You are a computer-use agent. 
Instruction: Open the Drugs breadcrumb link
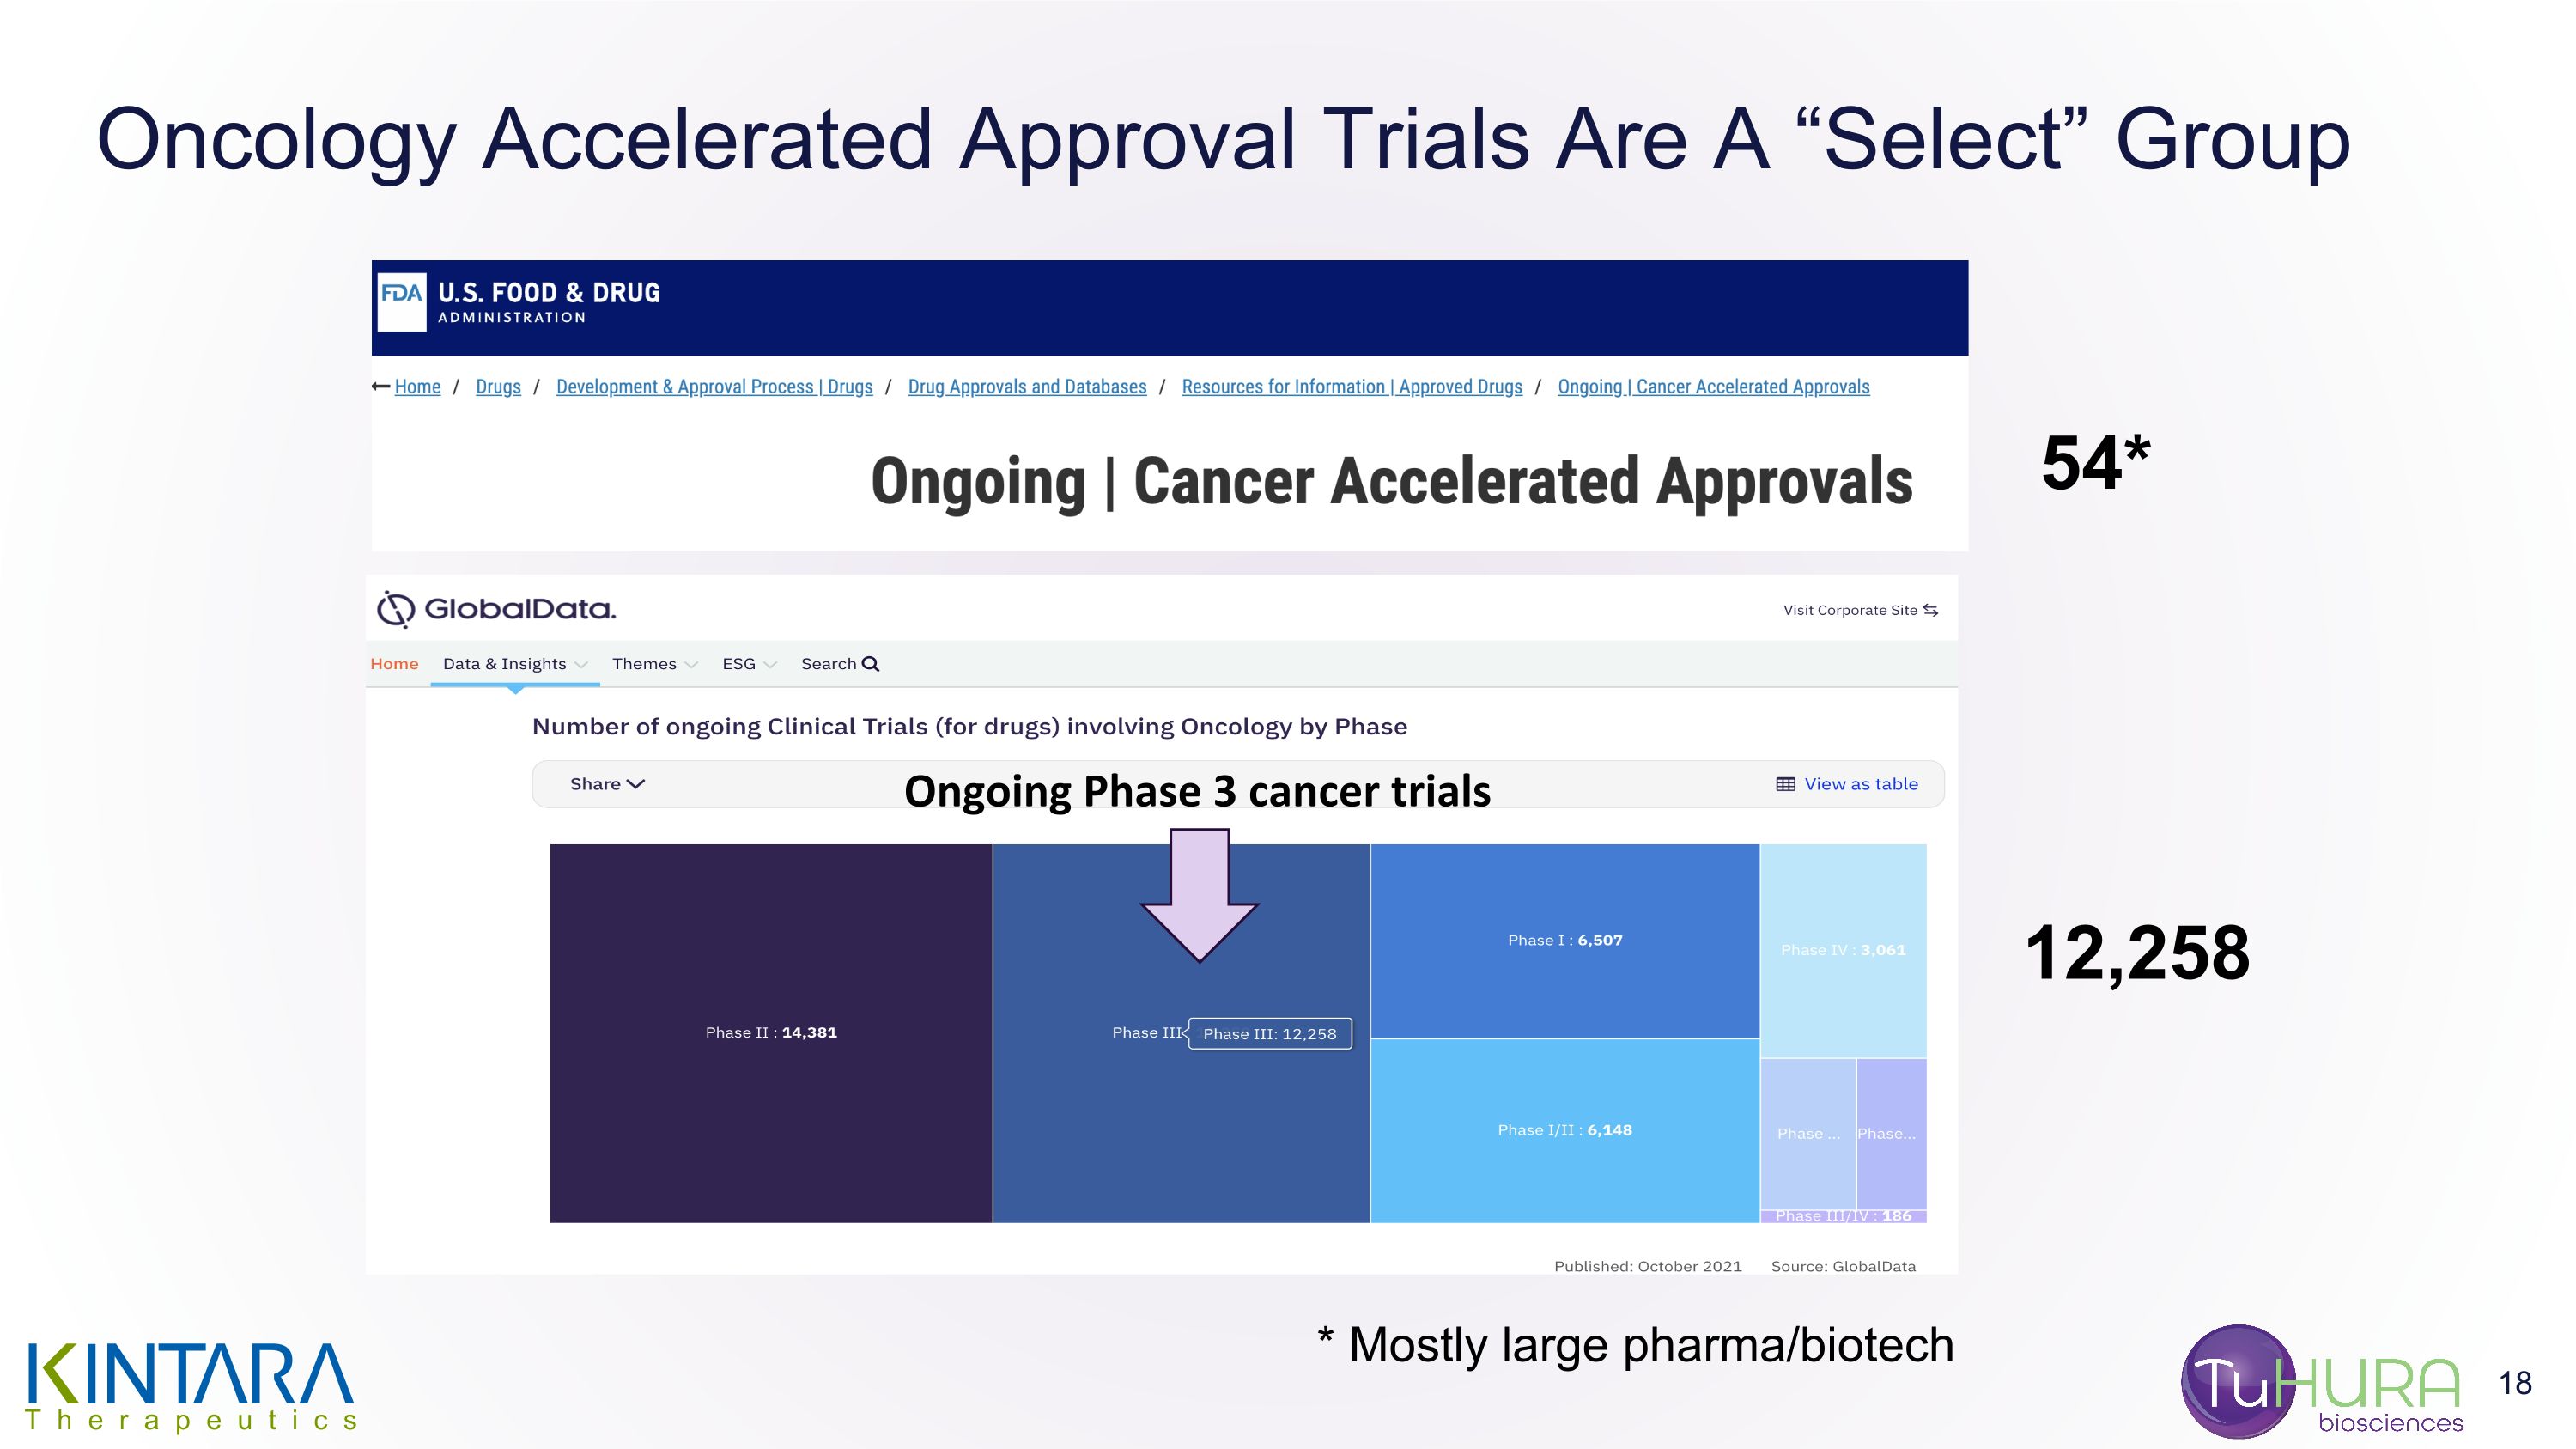(x=498, y=387)
